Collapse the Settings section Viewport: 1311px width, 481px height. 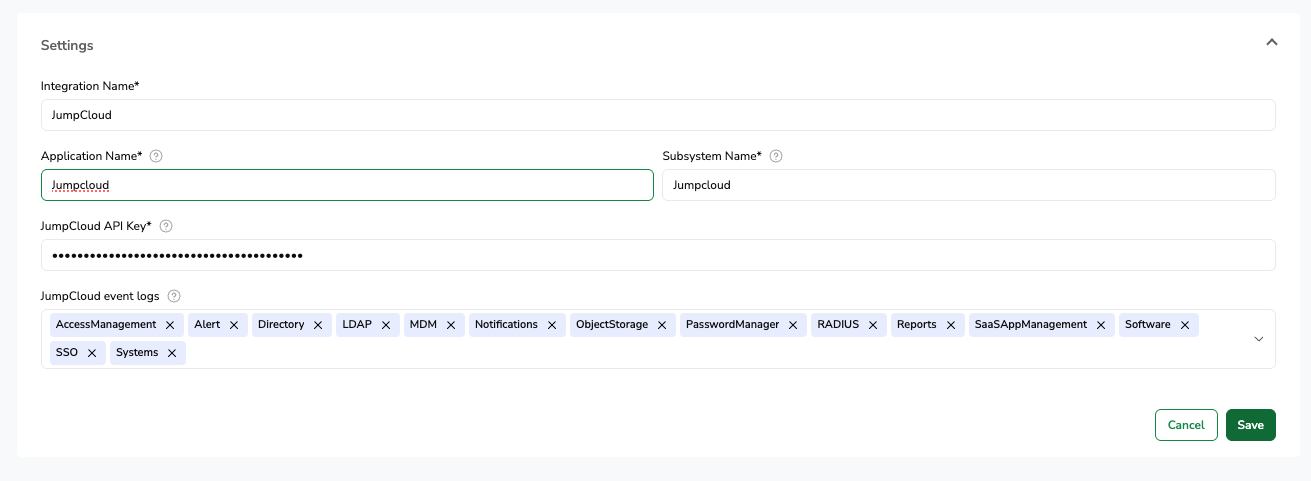tap(1271, 43)
